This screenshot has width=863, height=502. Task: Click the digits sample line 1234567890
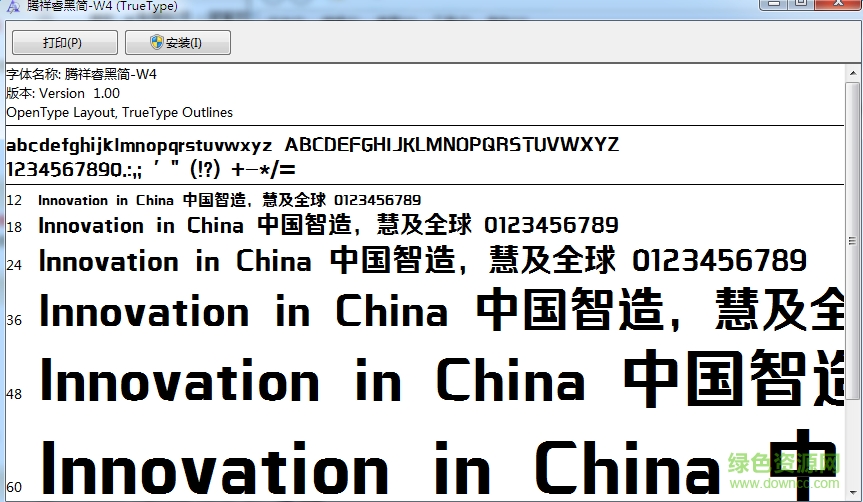tap(151, 169)
